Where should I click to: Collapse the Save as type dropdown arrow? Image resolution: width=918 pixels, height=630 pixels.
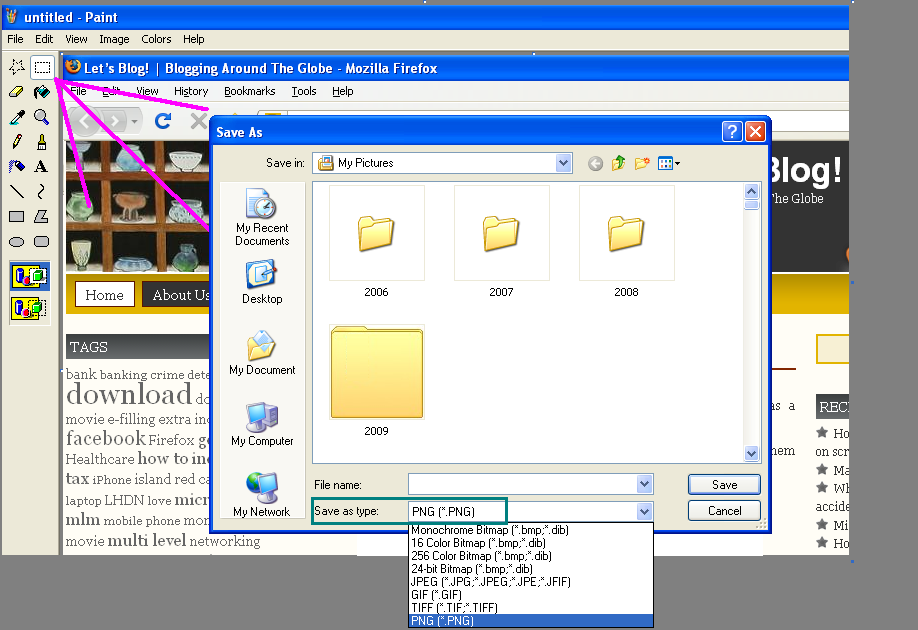click(x=645, y=511)
